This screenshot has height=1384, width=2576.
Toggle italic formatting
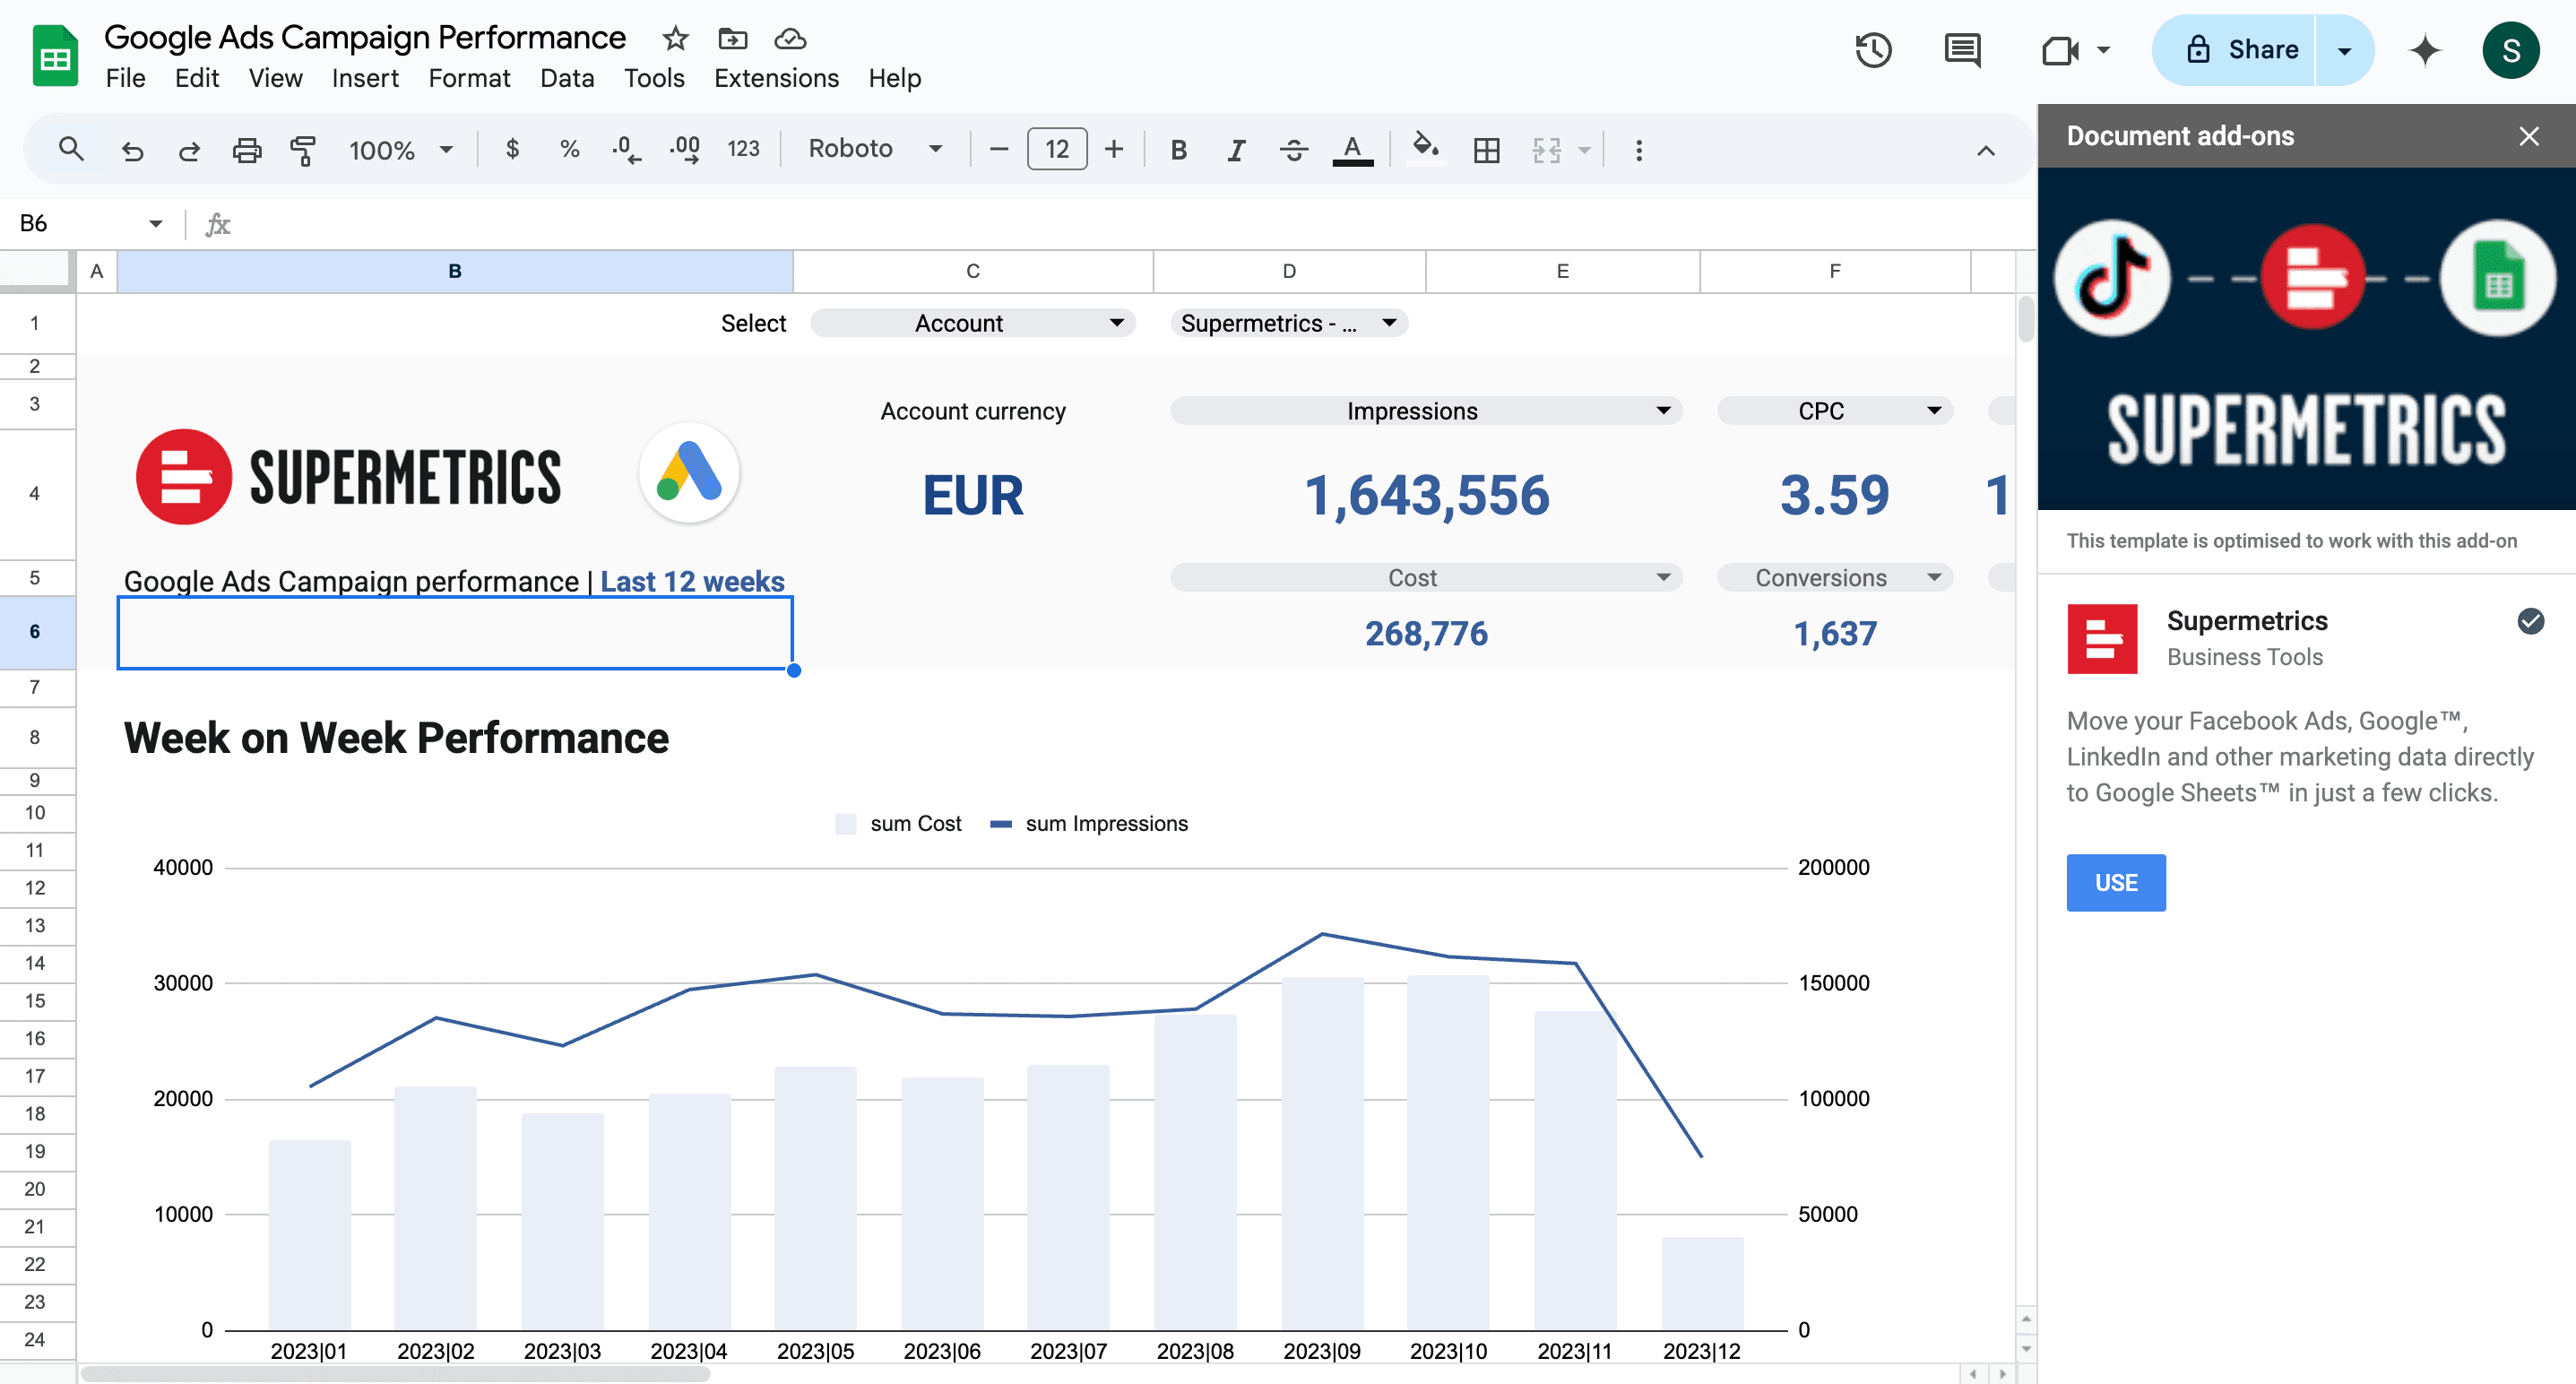point(1236,150)
